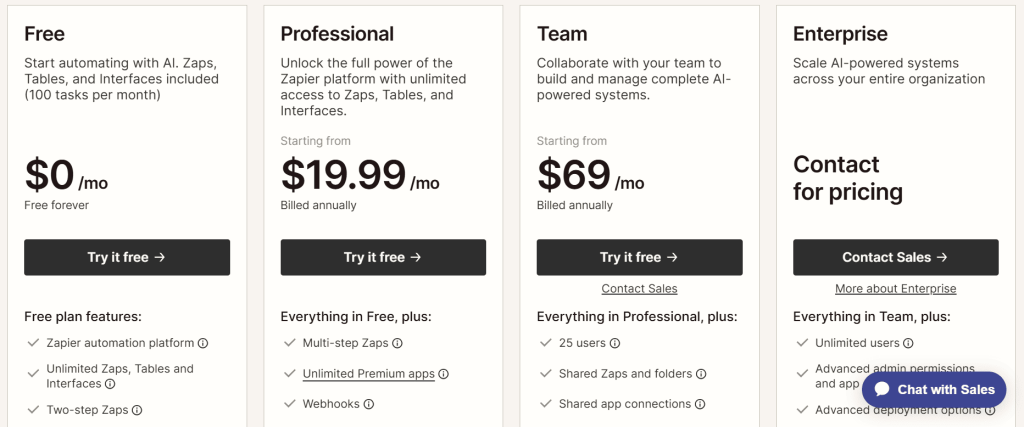Click info icon next to Unlimited Premium apps

click(444, 374)
